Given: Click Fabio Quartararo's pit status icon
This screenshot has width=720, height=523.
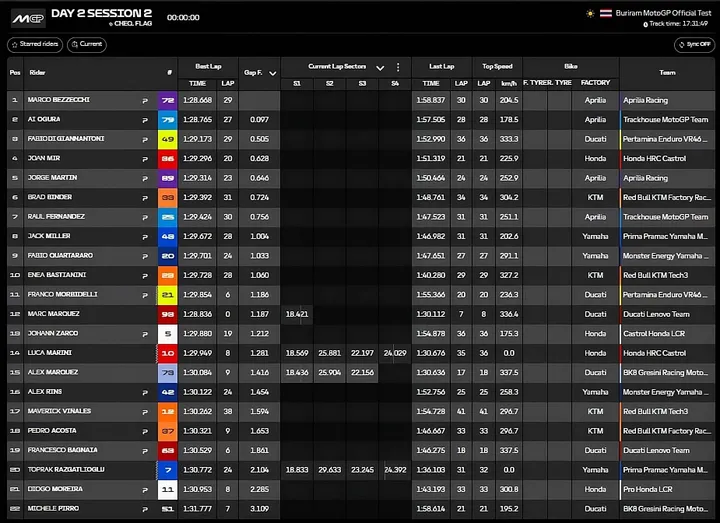Looking at the screenshot, I should coord(145,256).
